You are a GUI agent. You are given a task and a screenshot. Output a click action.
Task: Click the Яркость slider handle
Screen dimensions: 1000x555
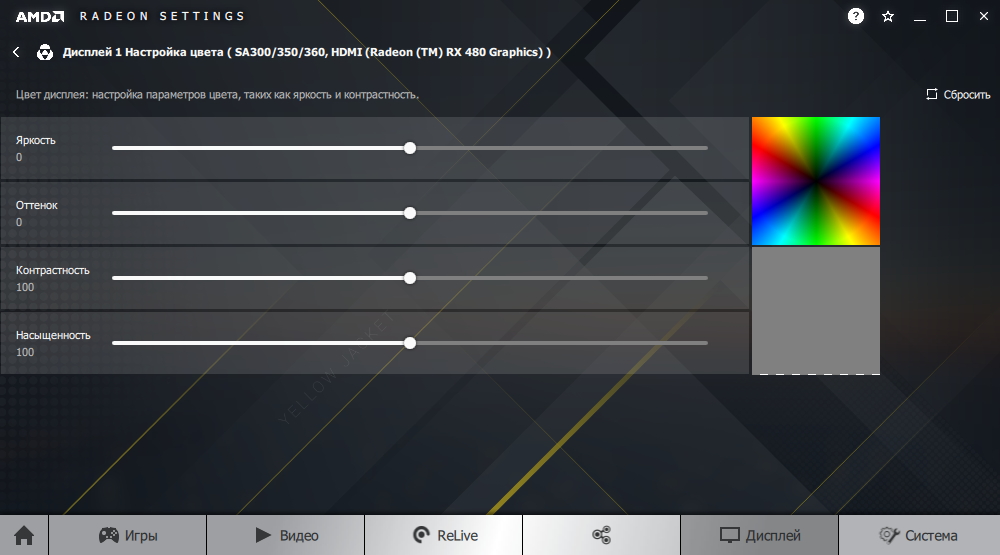410,148
